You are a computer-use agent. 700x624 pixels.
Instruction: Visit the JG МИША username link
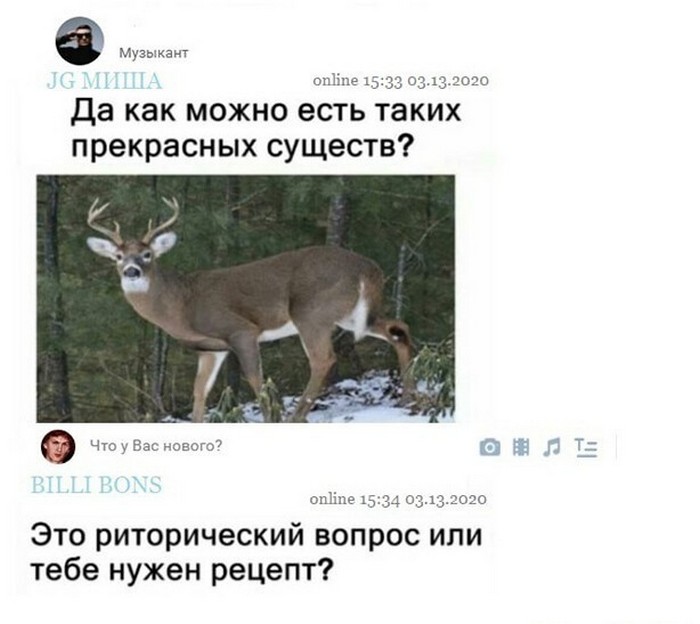104,81
